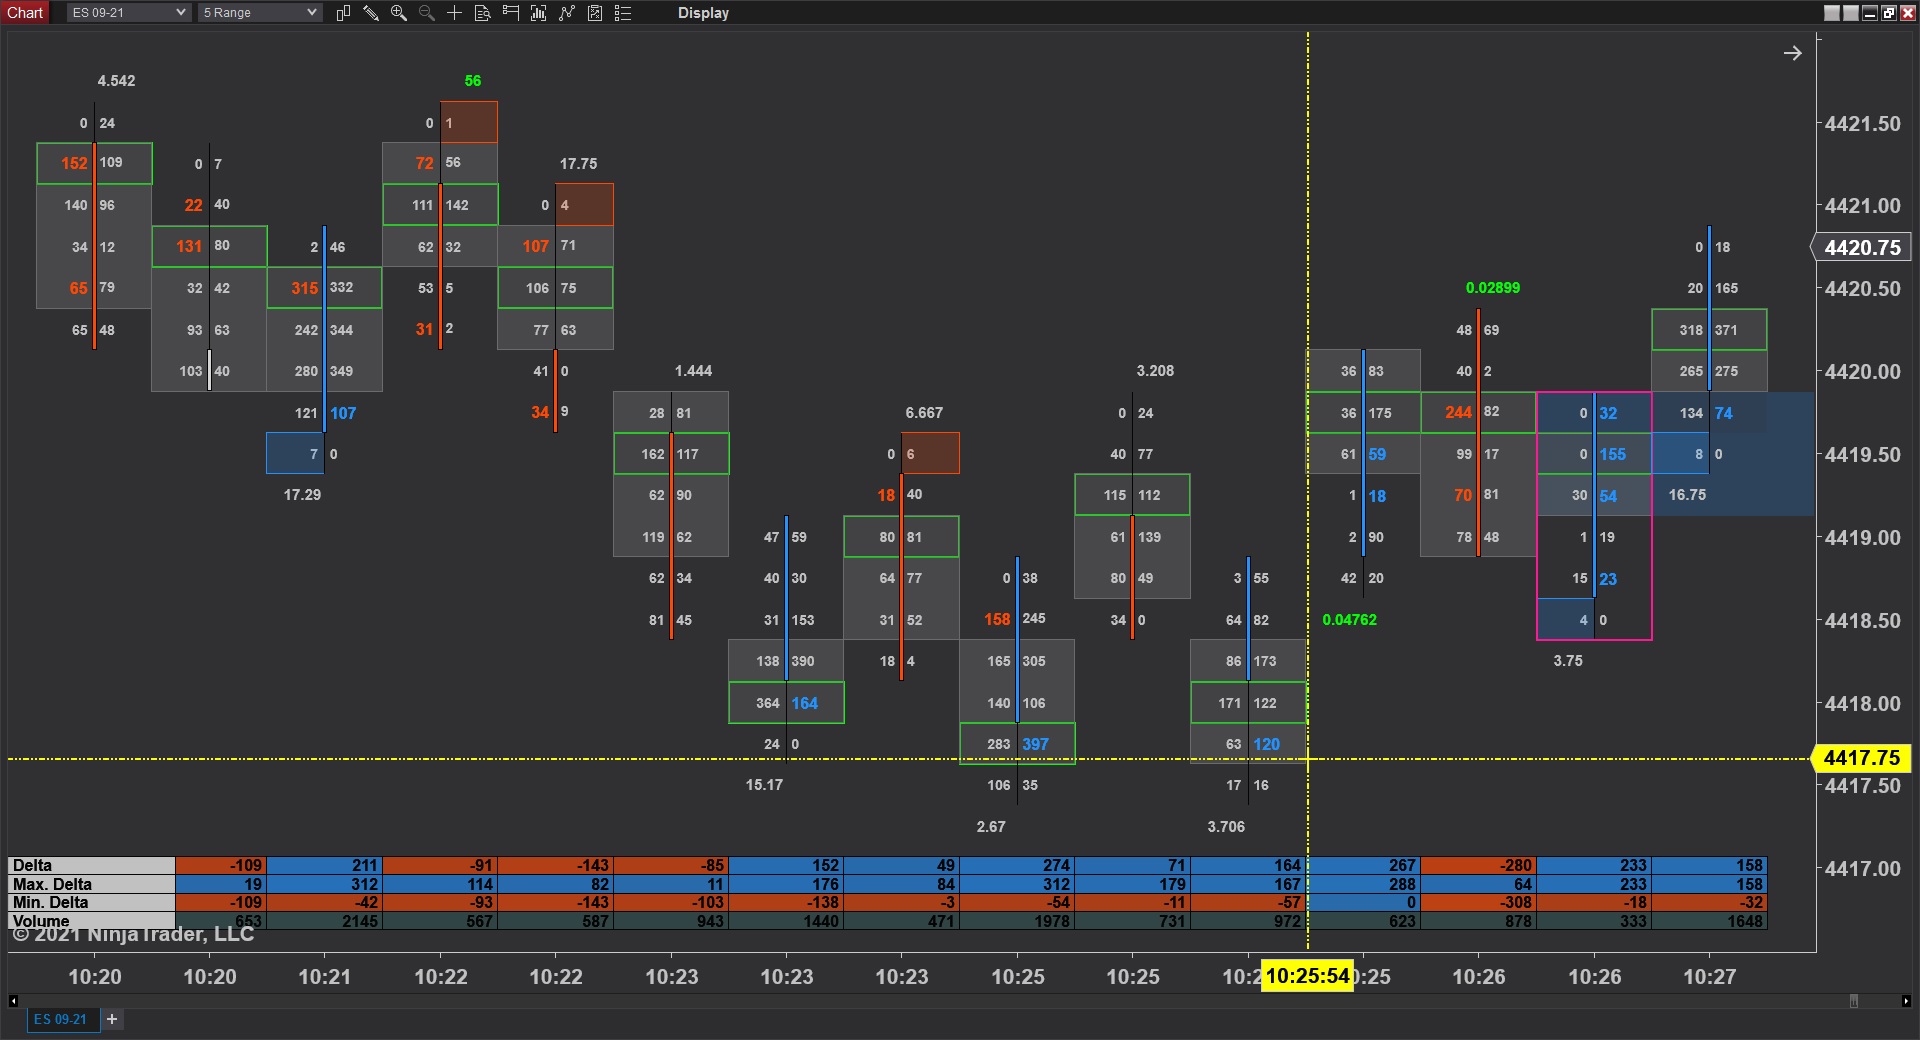1920x1040 pixels.
Task: Click orange footprint value 244
Action: coord(1458,412)
